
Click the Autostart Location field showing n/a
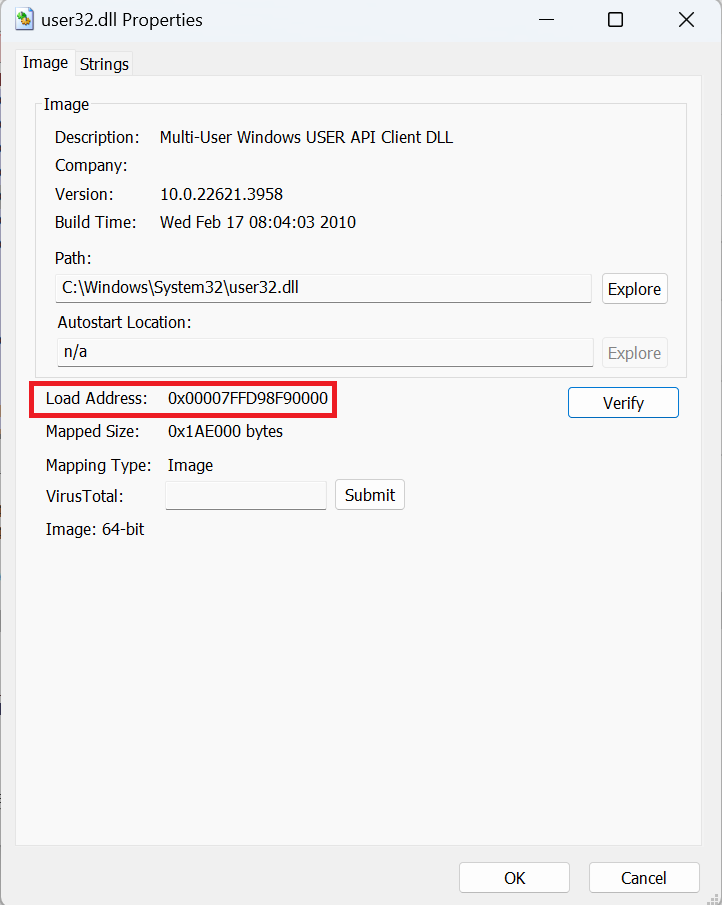click(325, 352)
